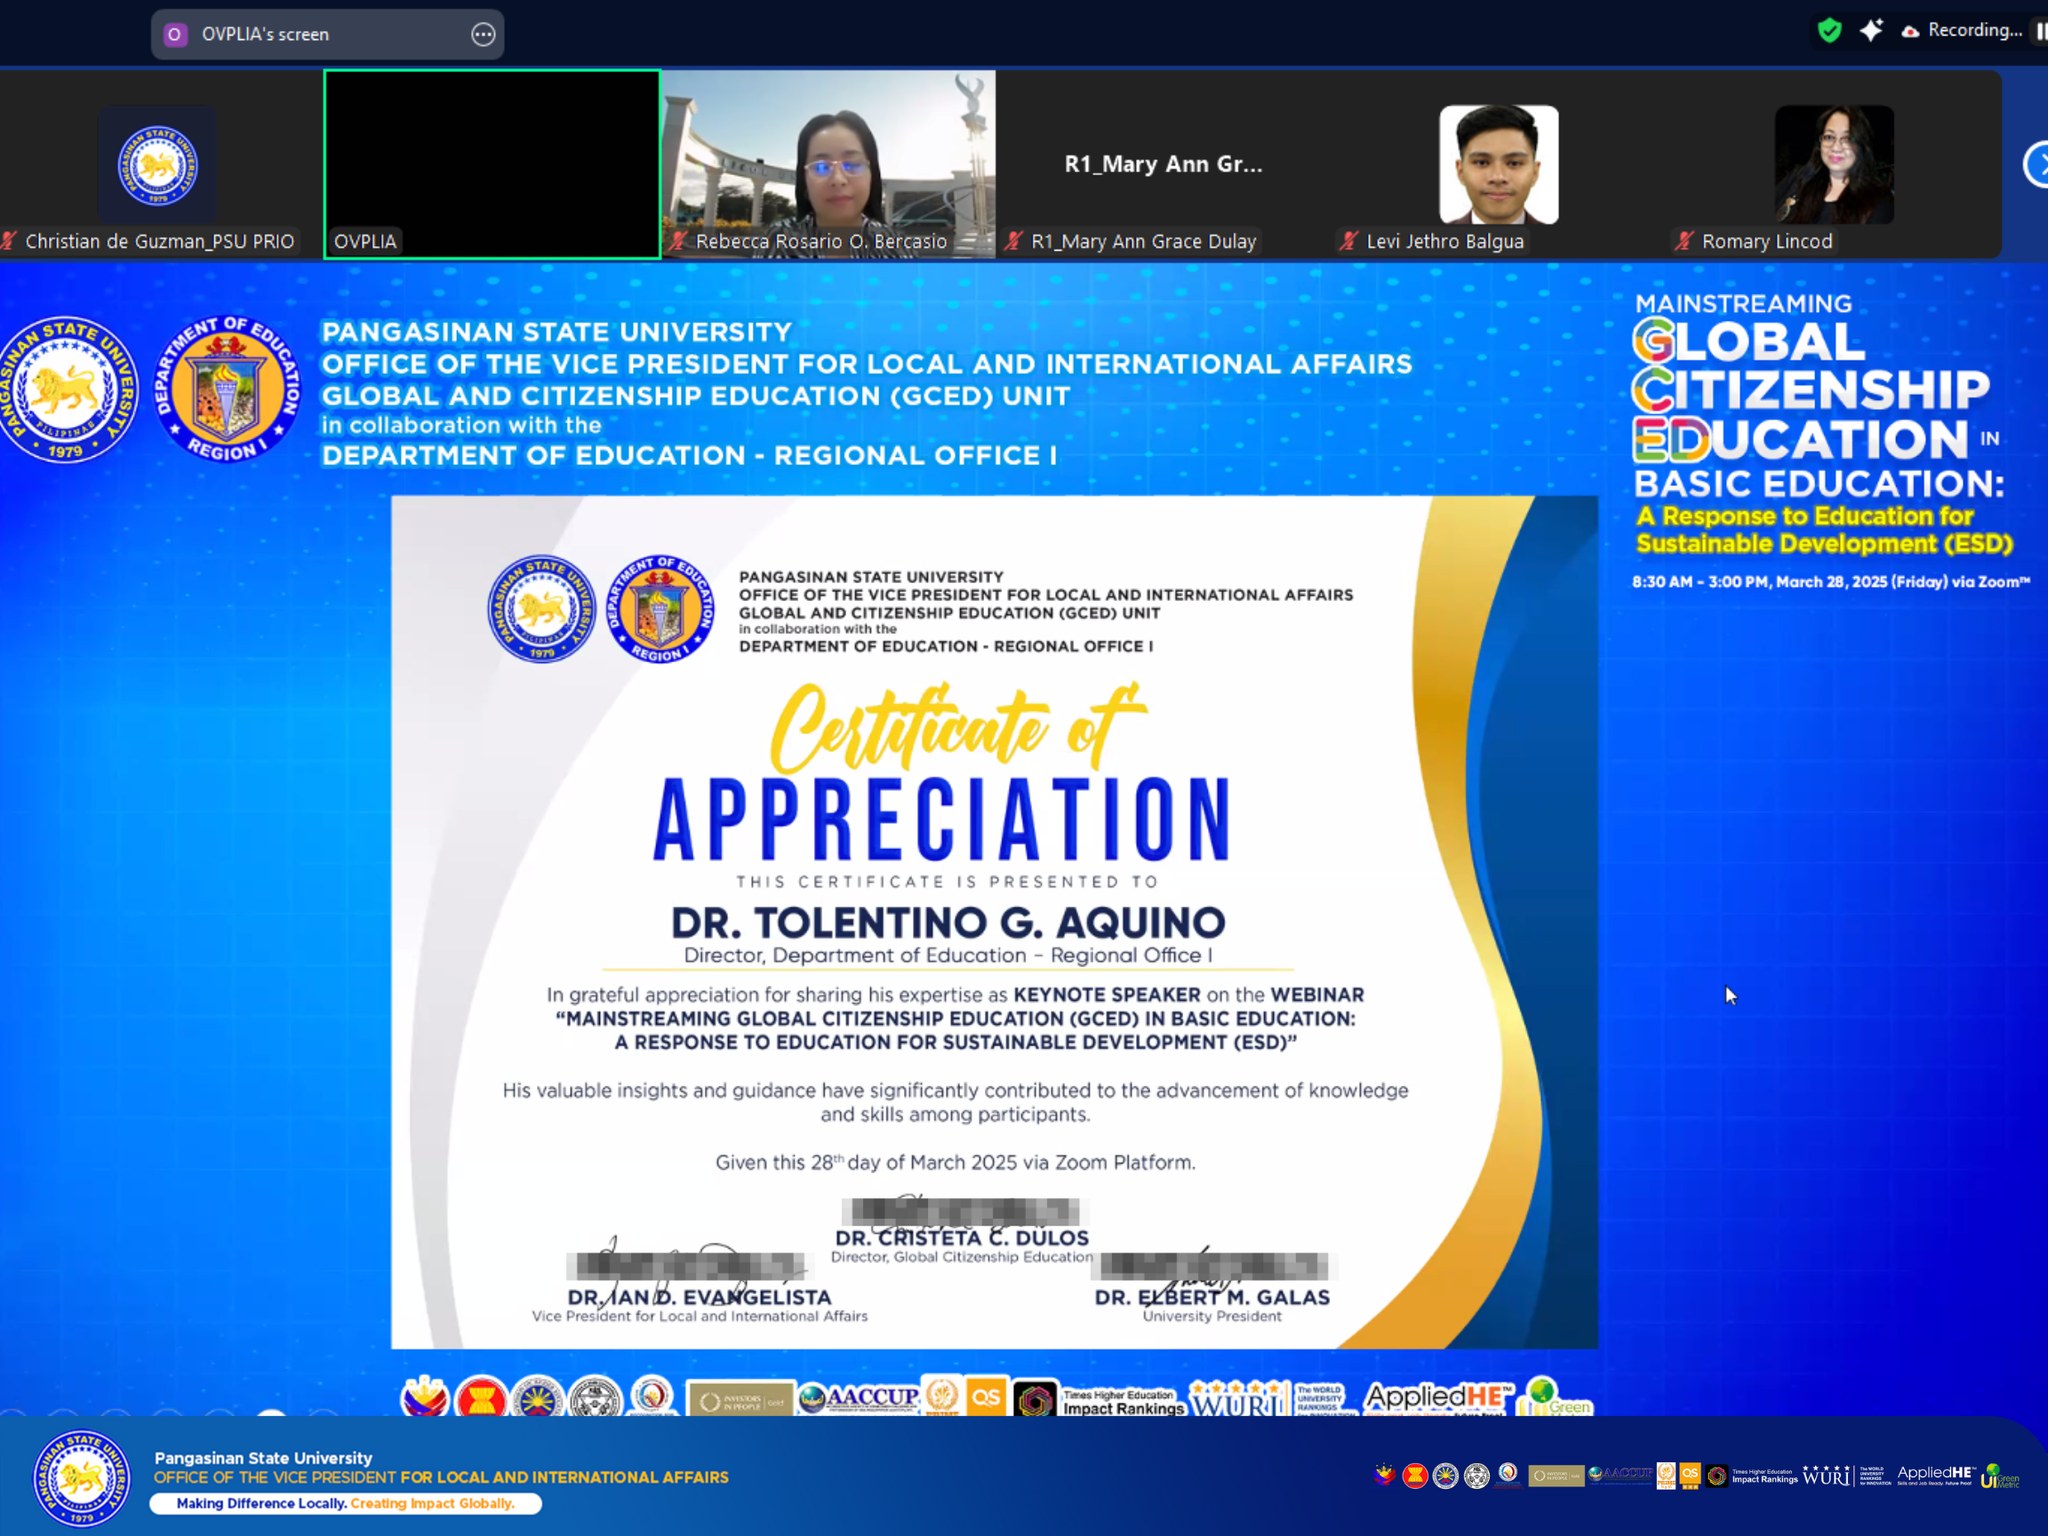Click the O avatar beside OVPLIA's screen
Screen dimensions: 2048x1536
click(175, 35)
